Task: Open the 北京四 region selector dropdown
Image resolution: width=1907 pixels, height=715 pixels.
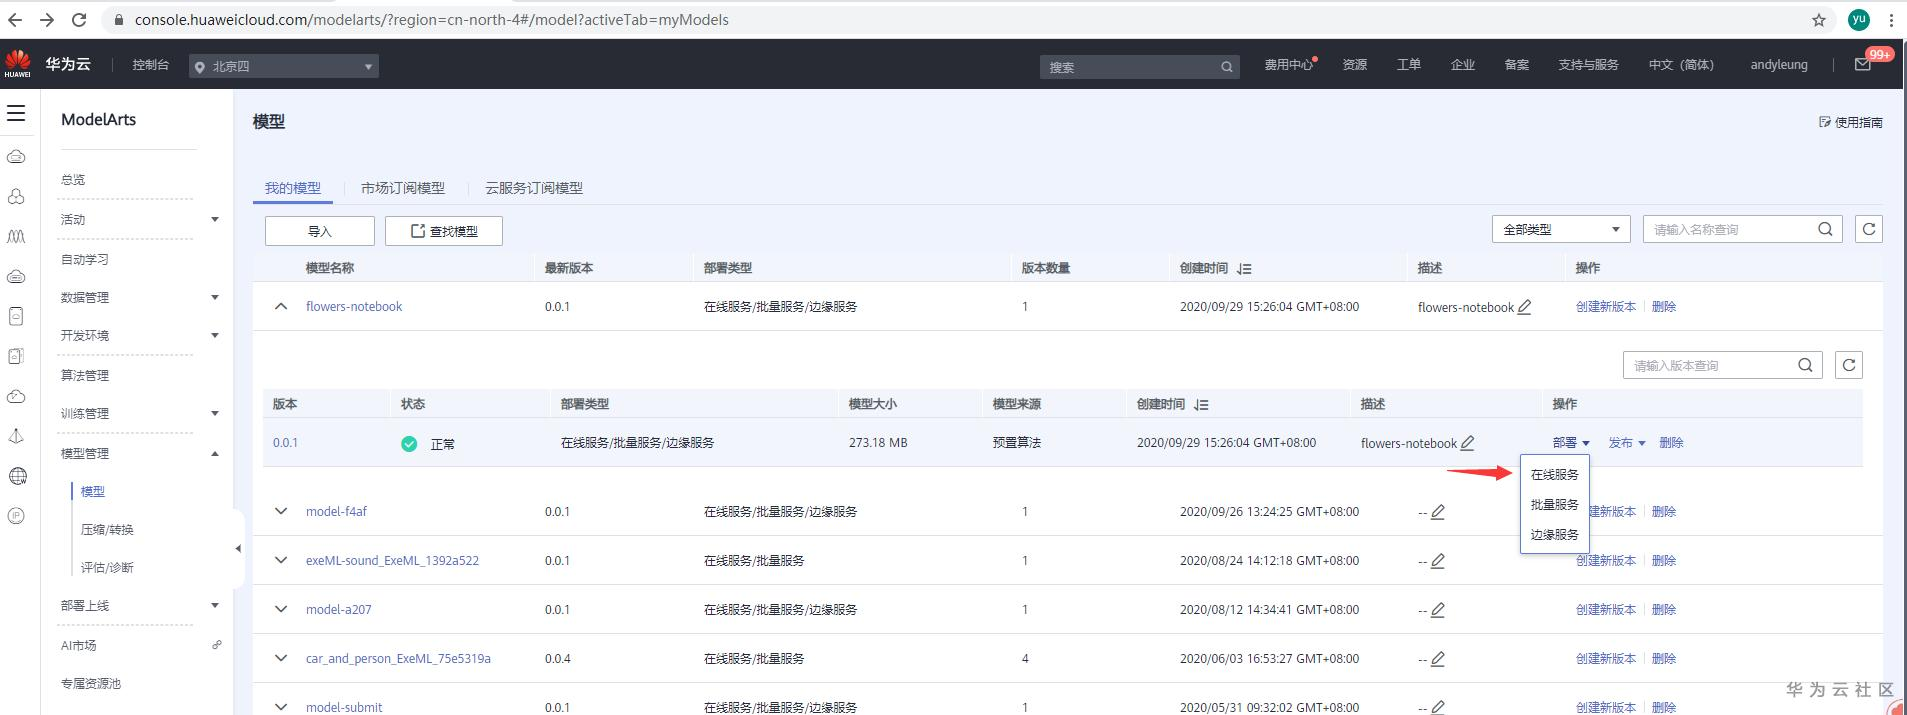Action: pyautogui.click(x=284, y=66)
